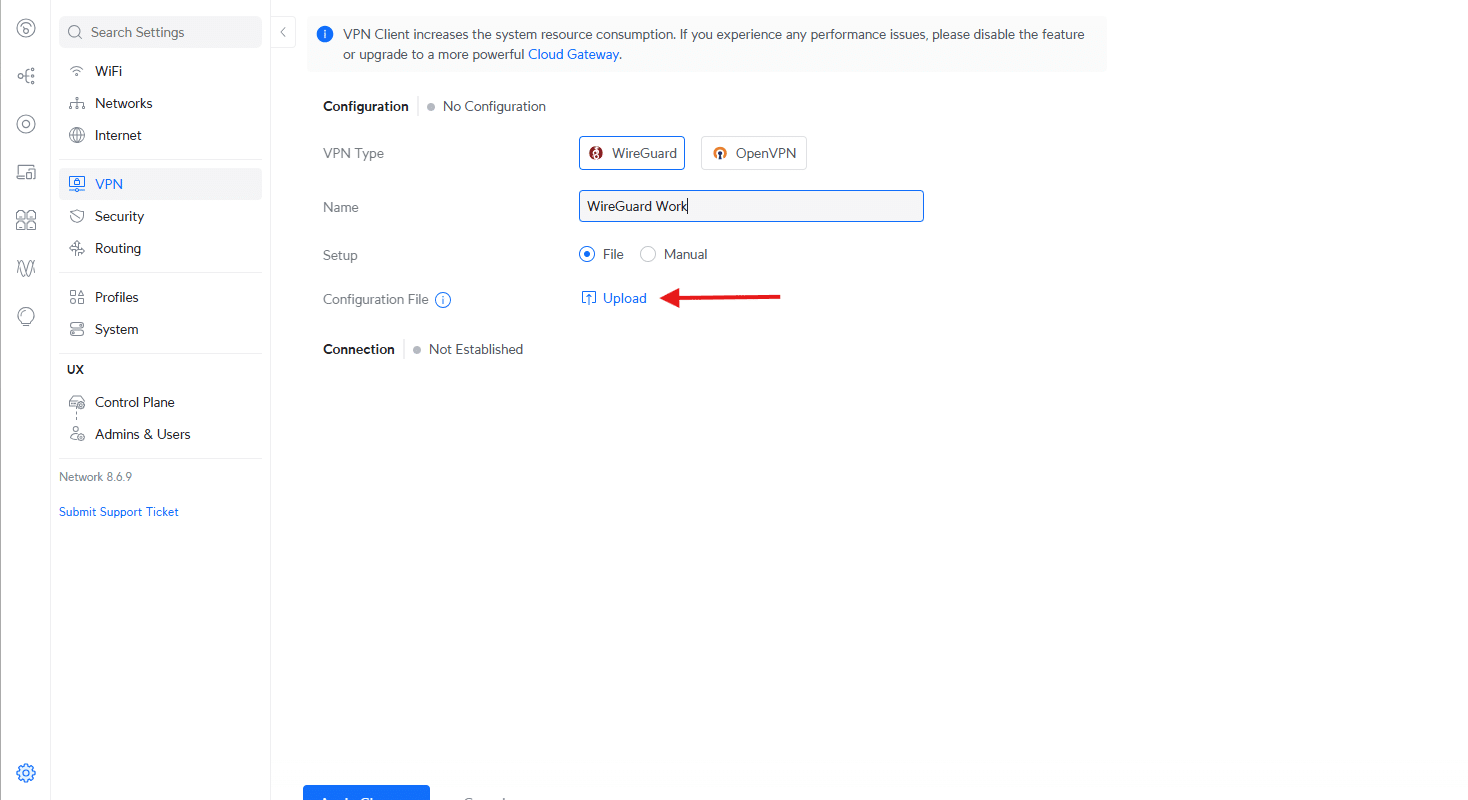Open the circular Dashboard icon in rail
The image size is (1468, 800).
tap(26, 124)
